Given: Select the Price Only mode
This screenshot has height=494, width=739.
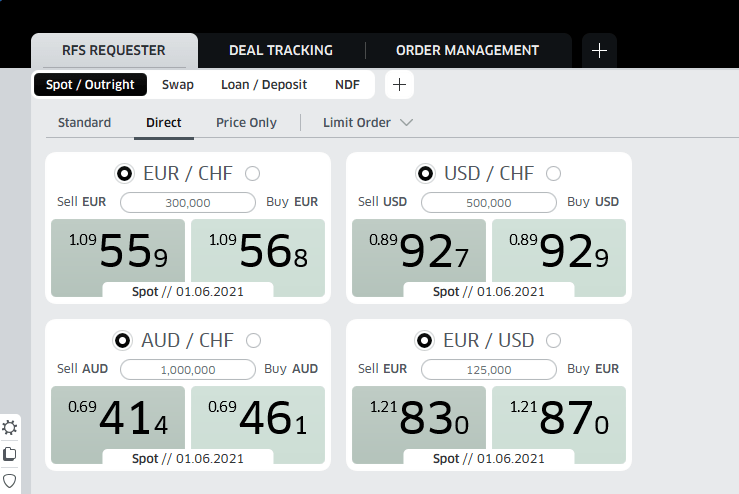Looking at the screenshot, I should [246, 123].
